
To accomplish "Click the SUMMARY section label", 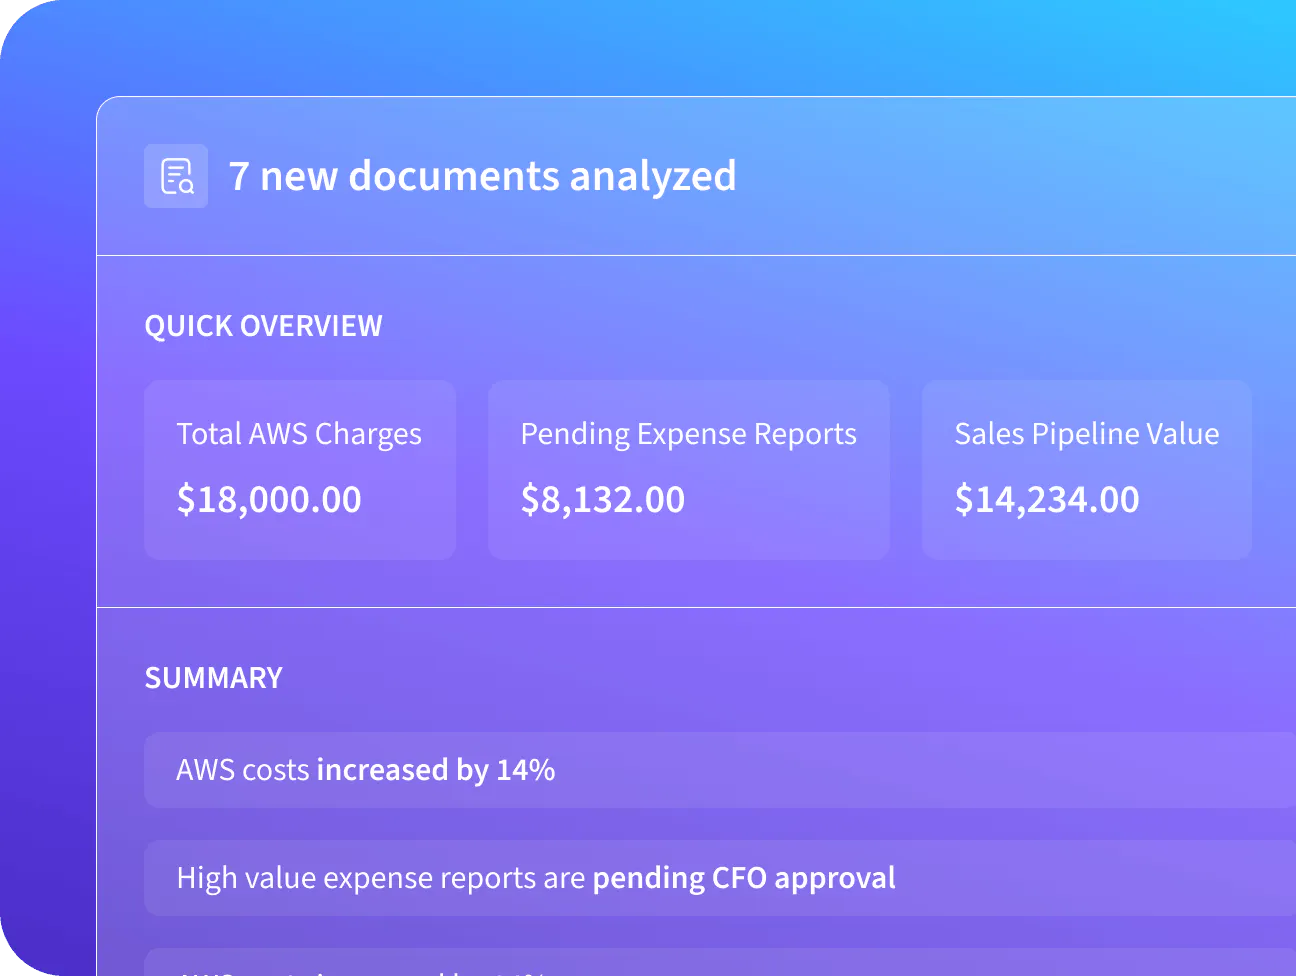I will point(213,678).
